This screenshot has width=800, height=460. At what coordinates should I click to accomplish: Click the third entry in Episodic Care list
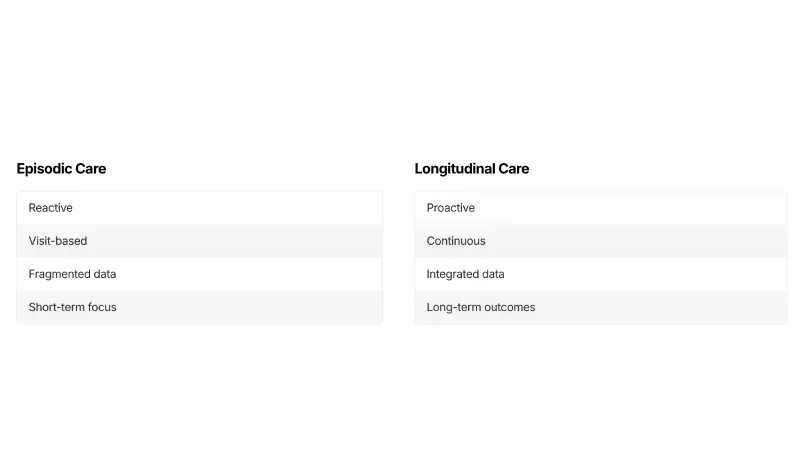click(x=199, y=274)
